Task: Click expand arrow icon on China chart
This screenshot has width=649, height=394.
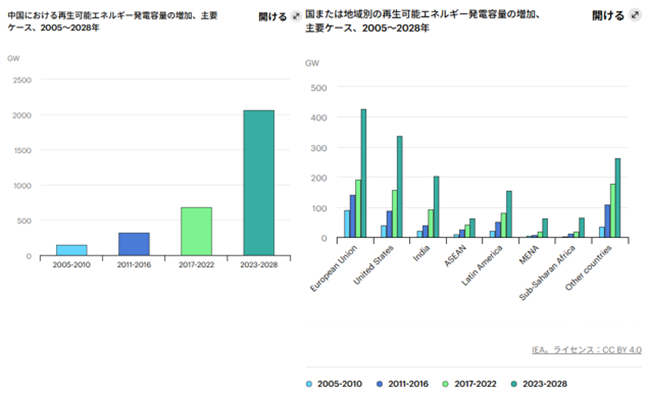Action: point(296,17)
